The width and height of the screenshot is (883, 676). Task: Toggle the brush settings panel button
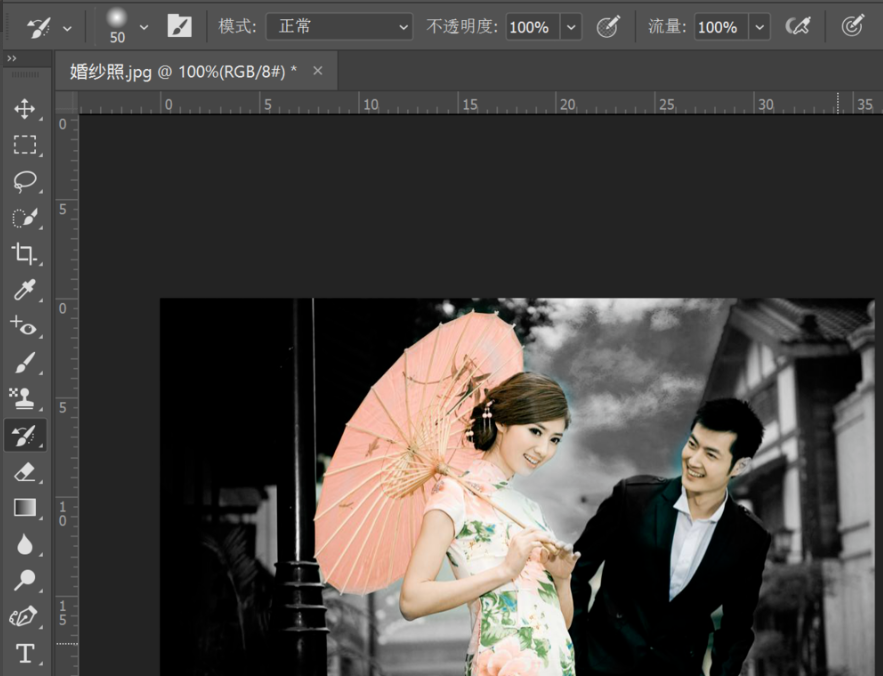pos(180,26)
